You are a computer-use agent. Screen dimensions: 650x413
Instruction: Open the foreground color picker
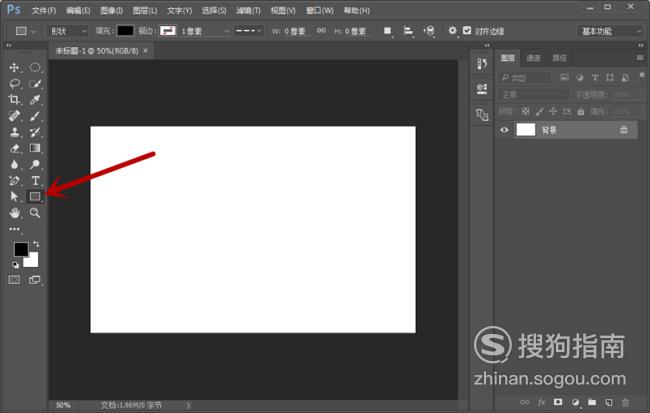(21, 249)
